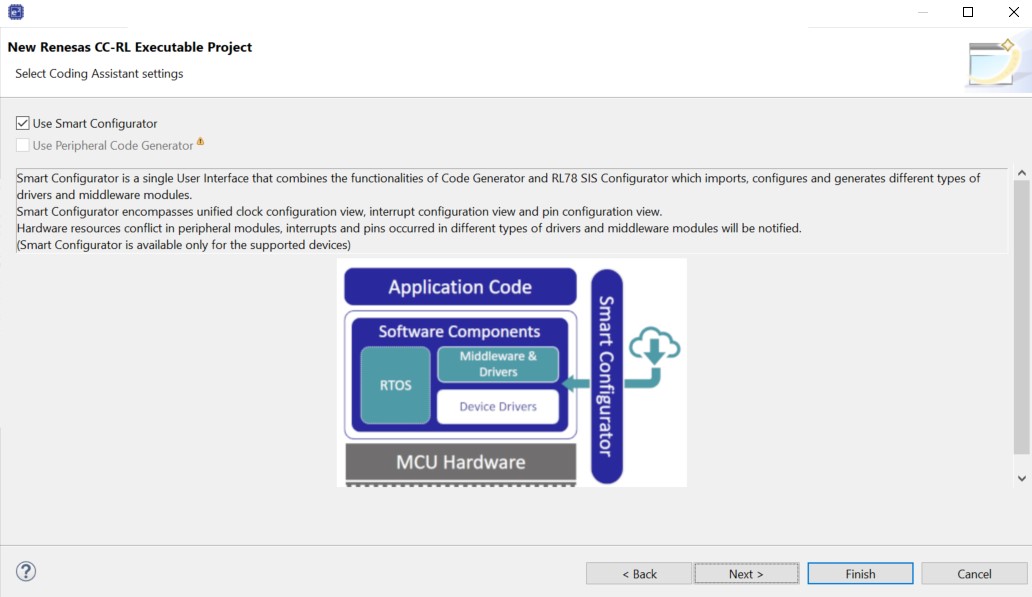
Task: Go to previous page with Back button
Action: coord(638,573)
